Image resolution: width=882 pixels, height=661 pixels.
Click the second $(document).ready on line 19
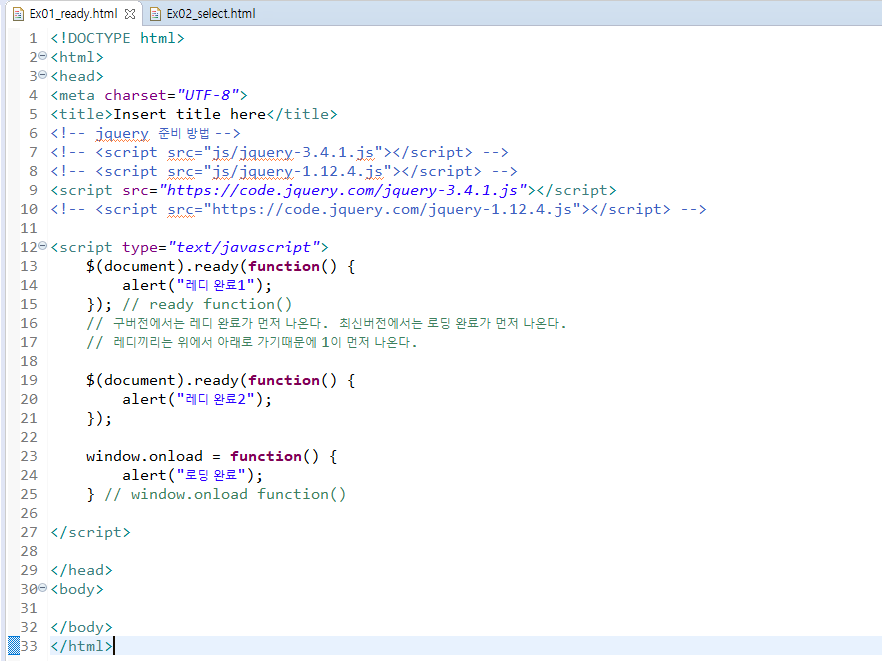[221, 380]
